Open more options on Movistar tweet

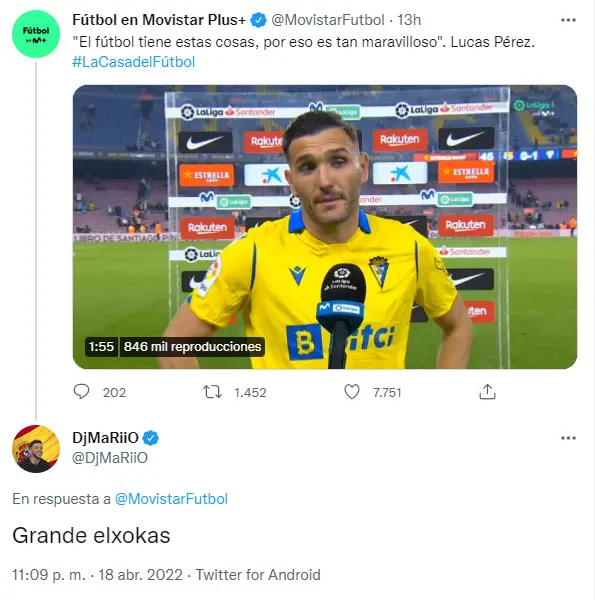568,20
